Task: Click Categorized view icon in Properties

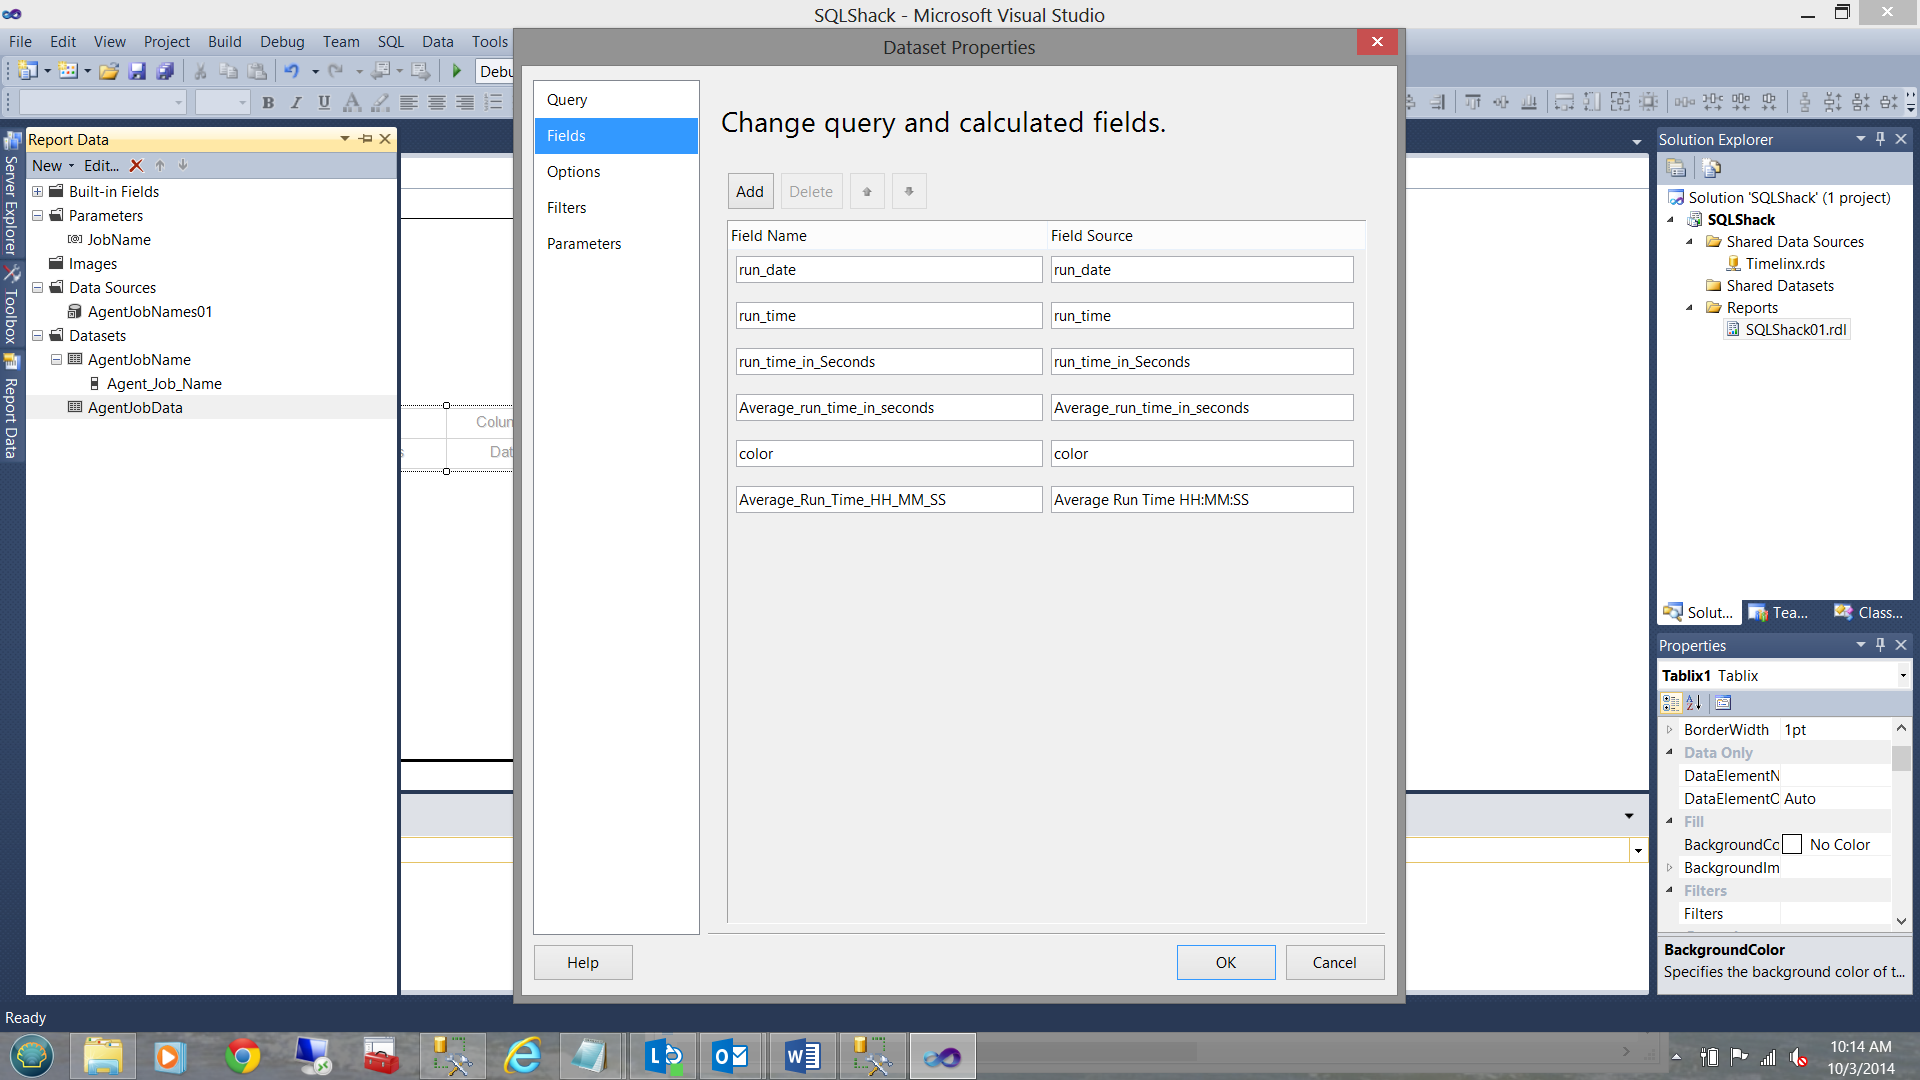Action: coord(1671,703)
